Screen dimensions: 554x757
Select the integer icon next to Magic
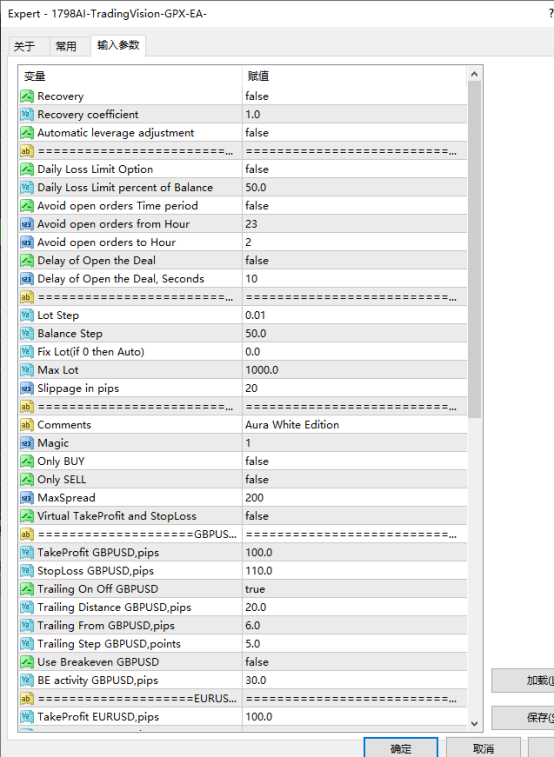click(x=27, y=443)
